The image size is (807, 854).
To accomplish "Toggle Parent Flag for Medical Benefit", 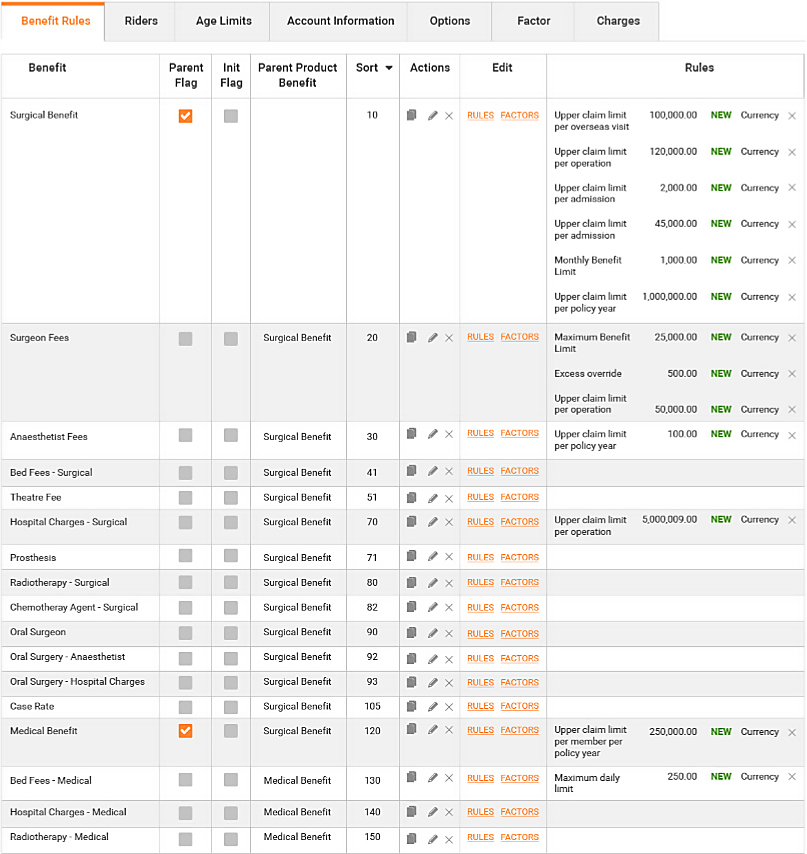I will click(x=185, y=731).
